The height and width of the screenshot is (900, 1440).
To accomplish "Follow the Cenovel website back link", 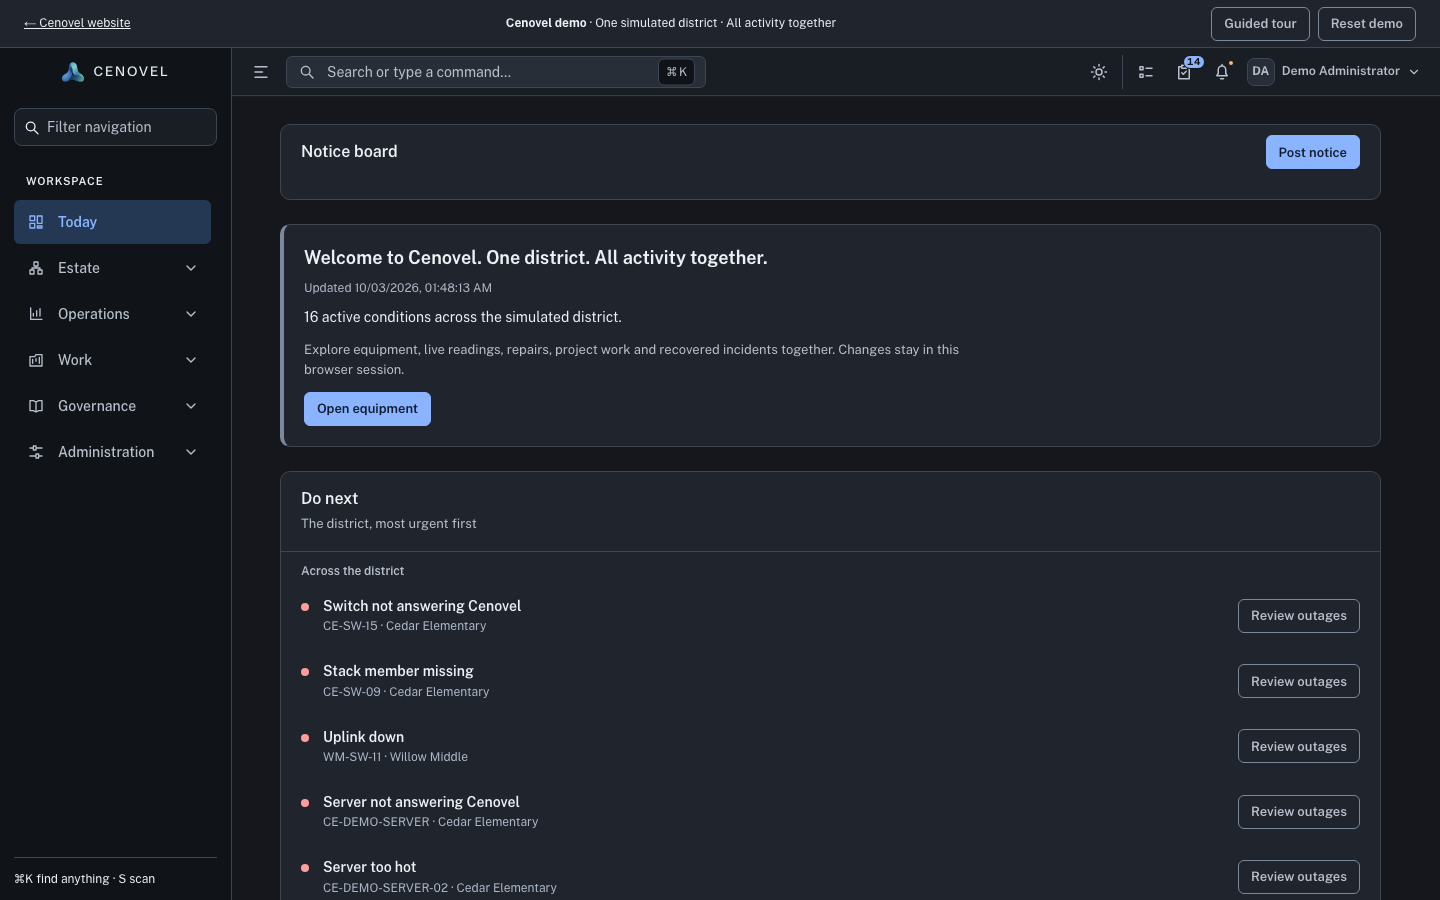I will click(x=77, y=23).
